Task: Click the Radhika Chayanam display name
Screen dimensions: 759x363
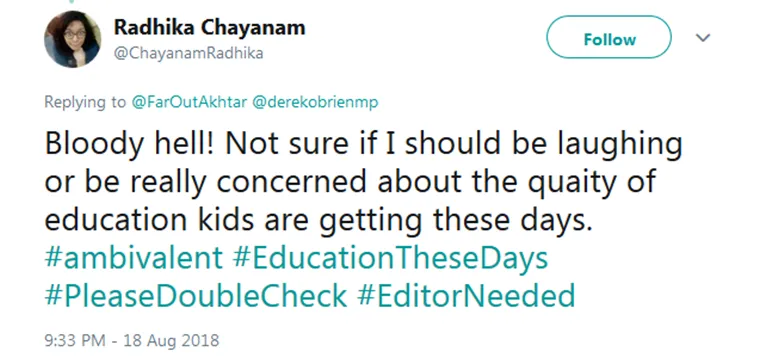Action: click(x=209, y=28)
